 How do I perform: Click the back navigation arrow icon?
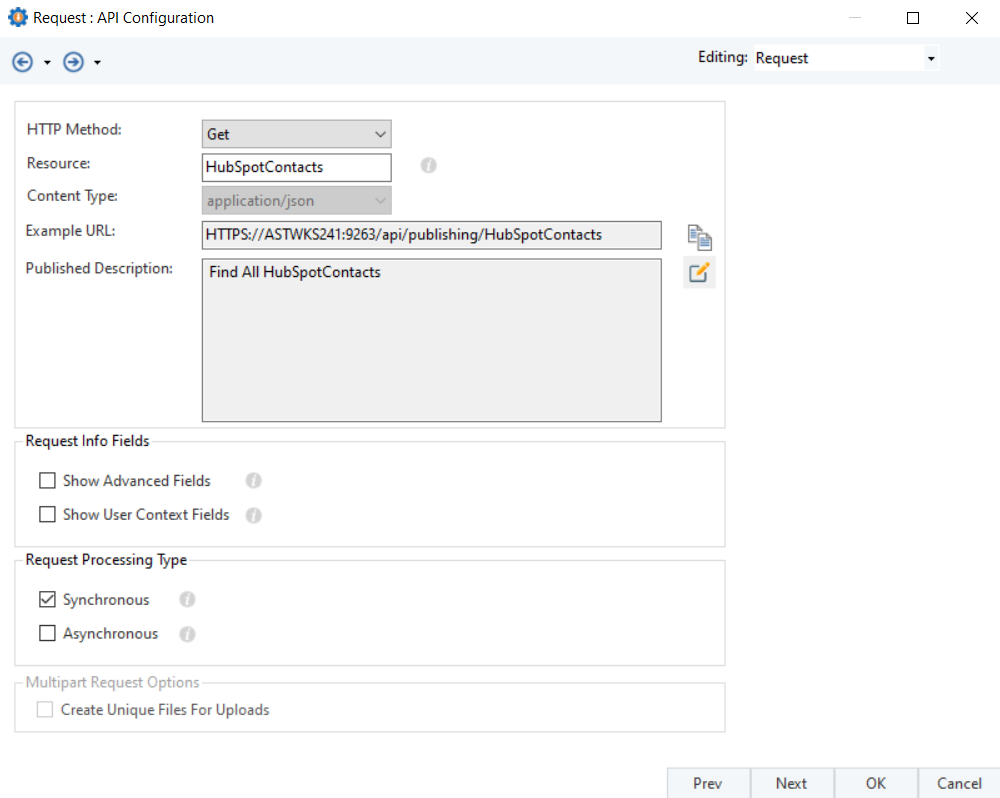pos(22,62)
